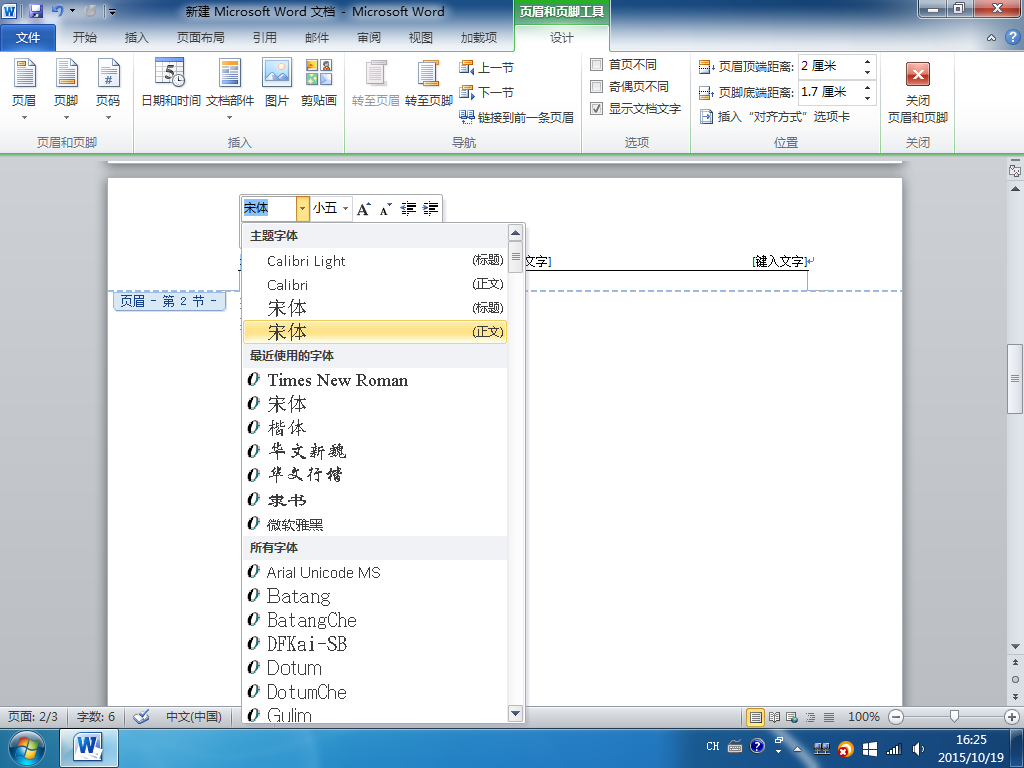Click 页眉顶端距离 value field
Screen dimensions: 1024x768
coord(829,66)
